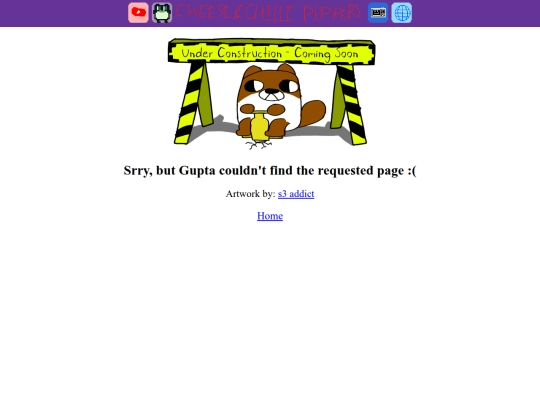Click the yellow jackhammer Gupta holds
540x405 pixels.
click(260, 126)
